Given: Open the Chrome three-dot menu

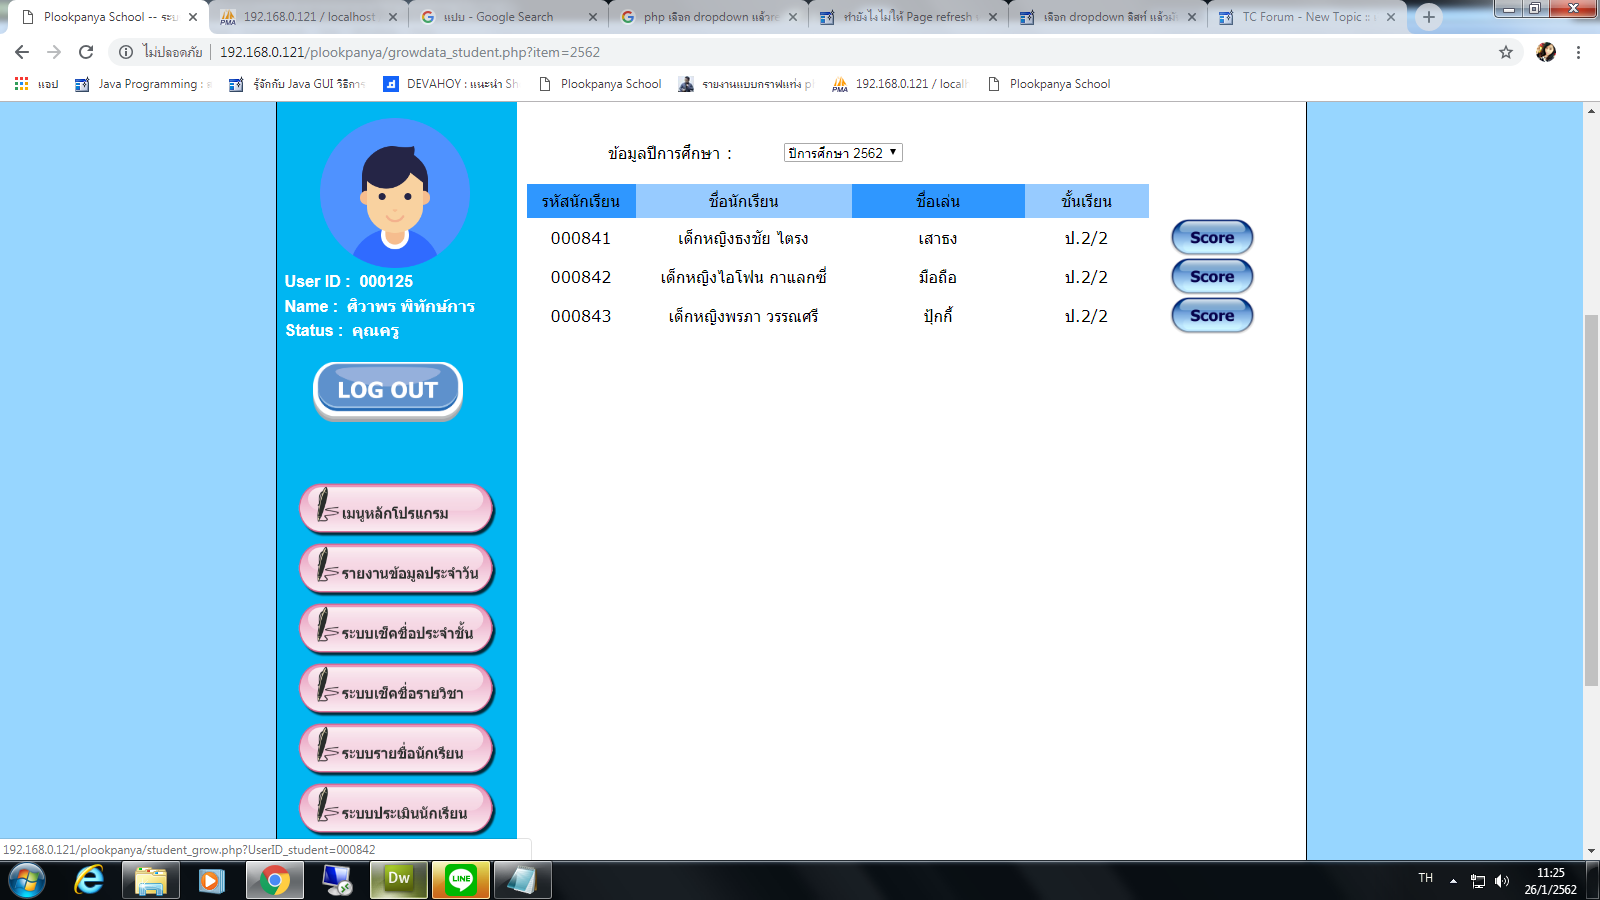Looking at the screenshot, I should pos(1579,52).
